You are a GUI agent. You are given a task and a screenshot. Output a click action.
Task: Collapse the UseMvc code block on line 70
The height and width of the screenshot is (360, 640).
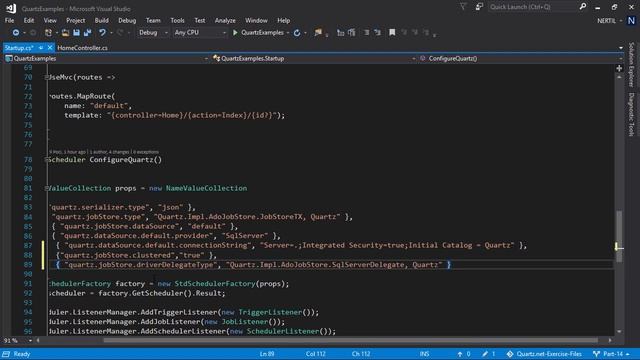point(47,77)
